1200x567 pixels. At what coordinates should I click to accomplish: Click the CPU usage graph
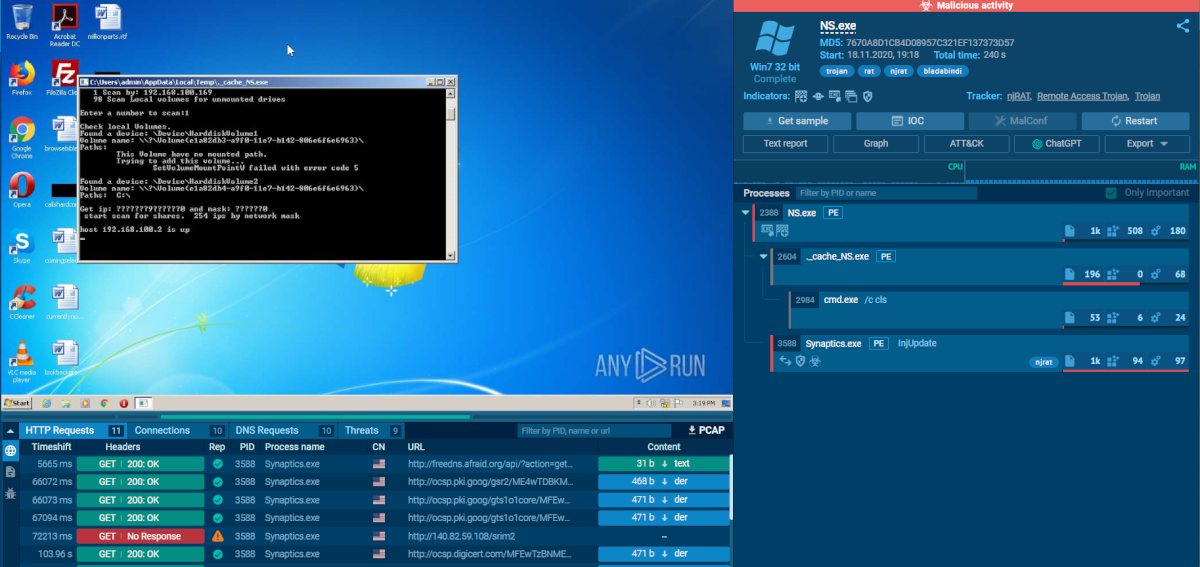pos(850,173)
